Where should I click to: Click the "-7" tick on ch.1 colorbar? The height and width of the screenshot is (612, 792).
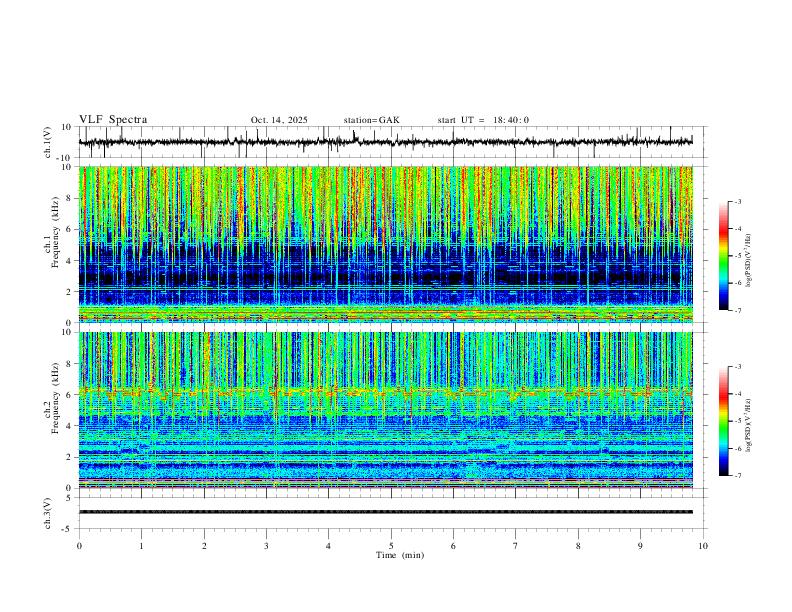737,311
